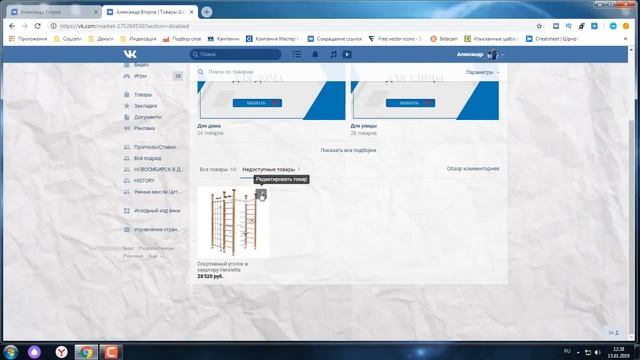
Task: Go forward in browser history
Action: pyautogui.click(x=24, y=26)
